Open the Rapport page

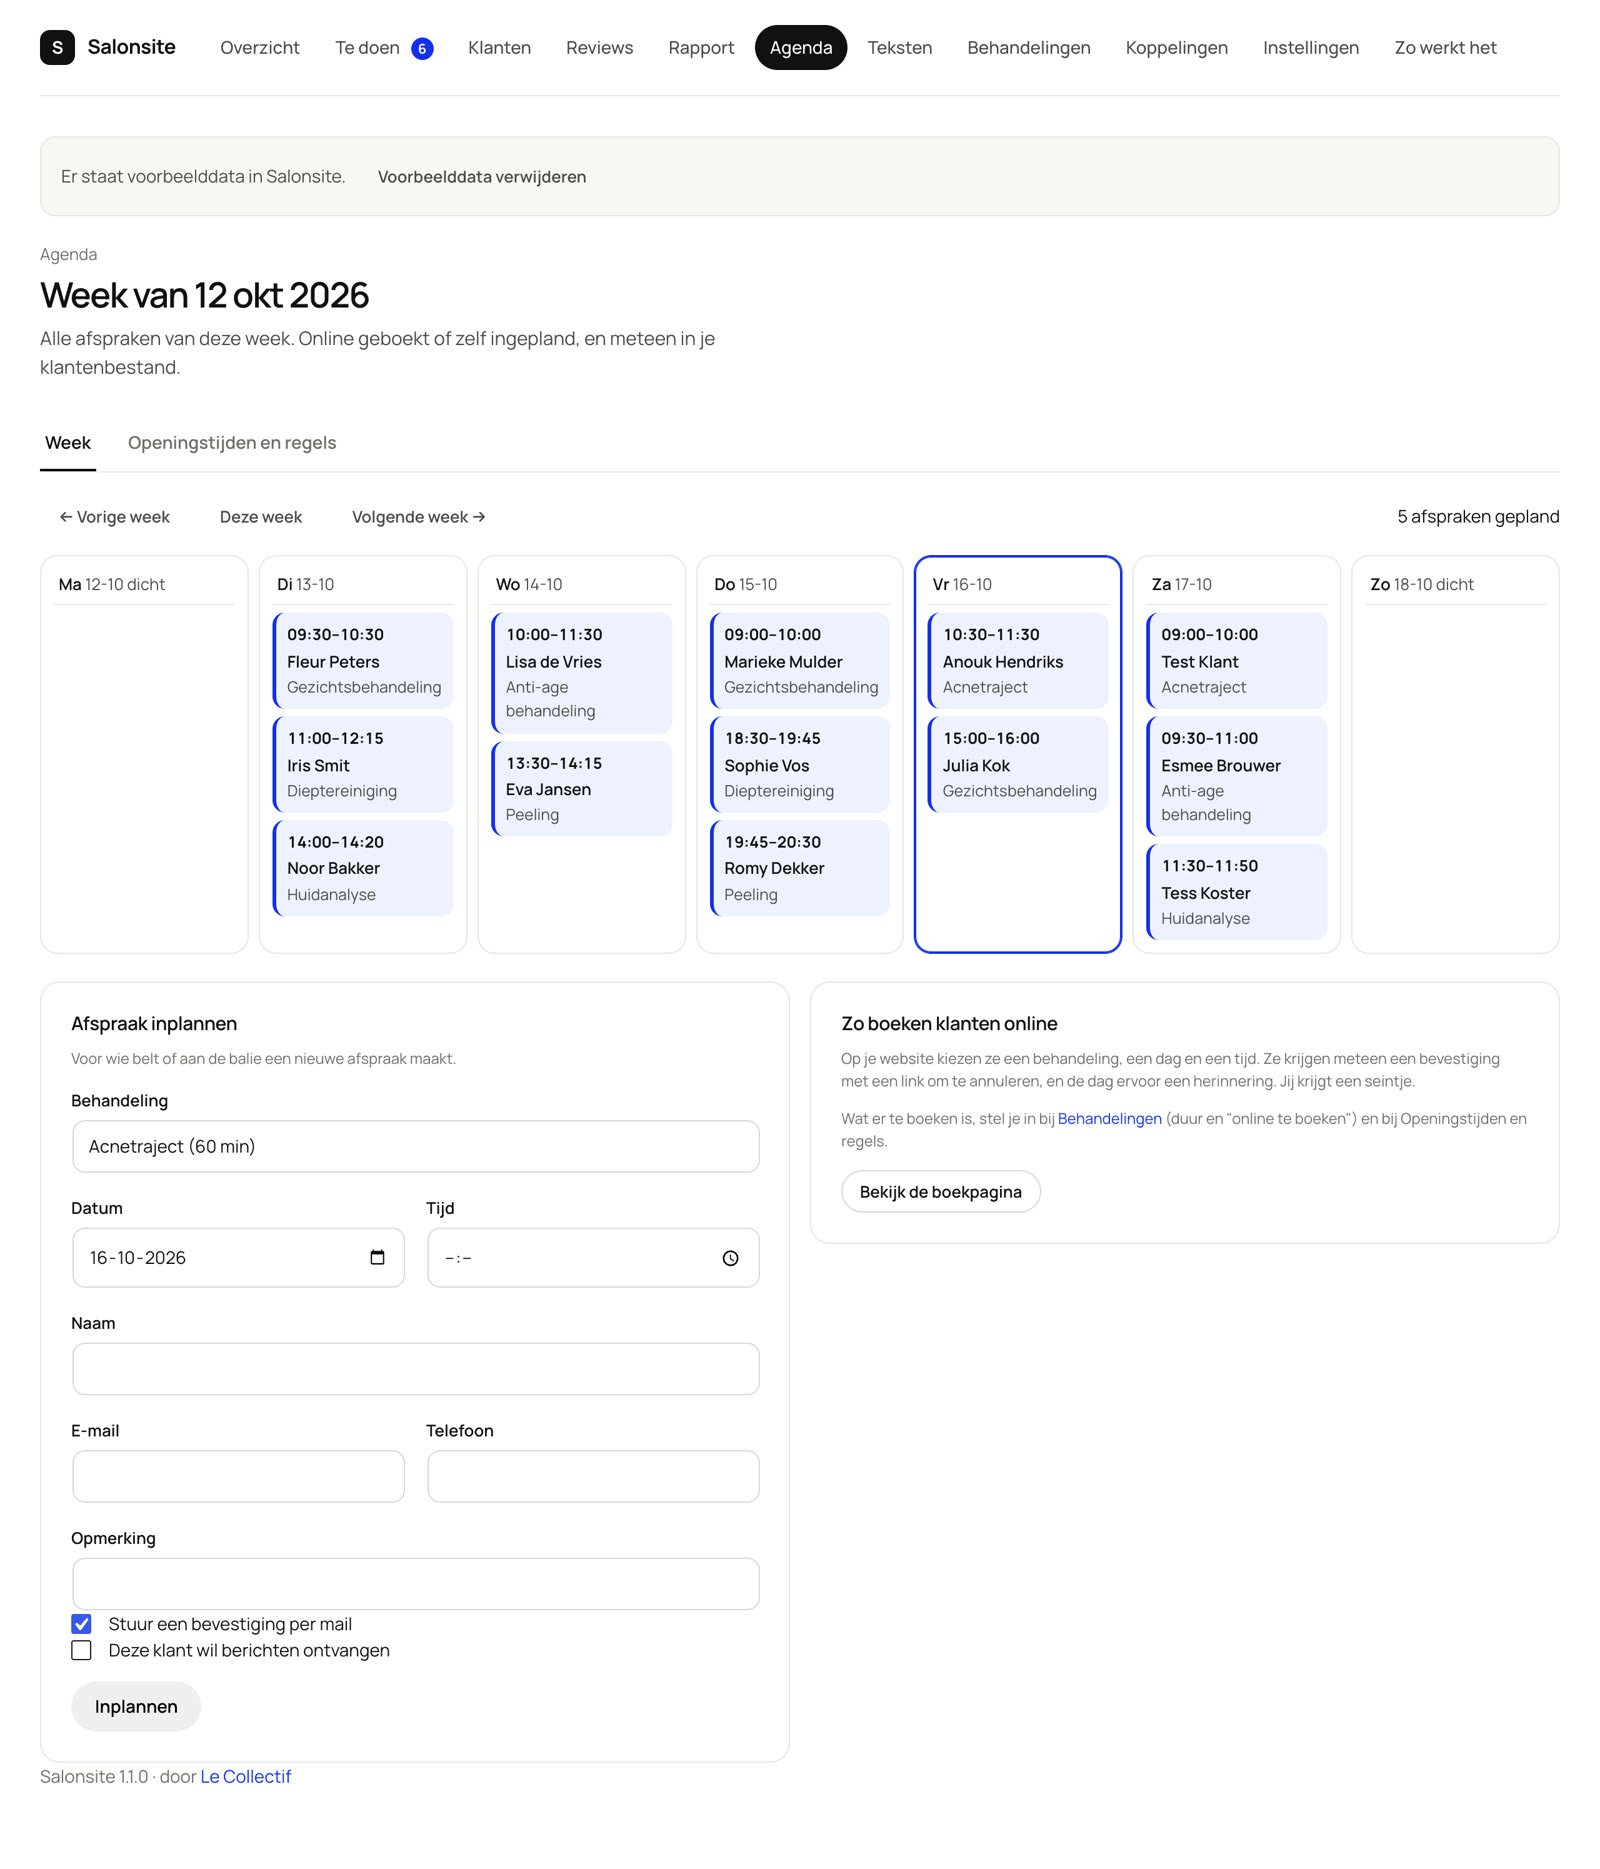tap(701, 47)
